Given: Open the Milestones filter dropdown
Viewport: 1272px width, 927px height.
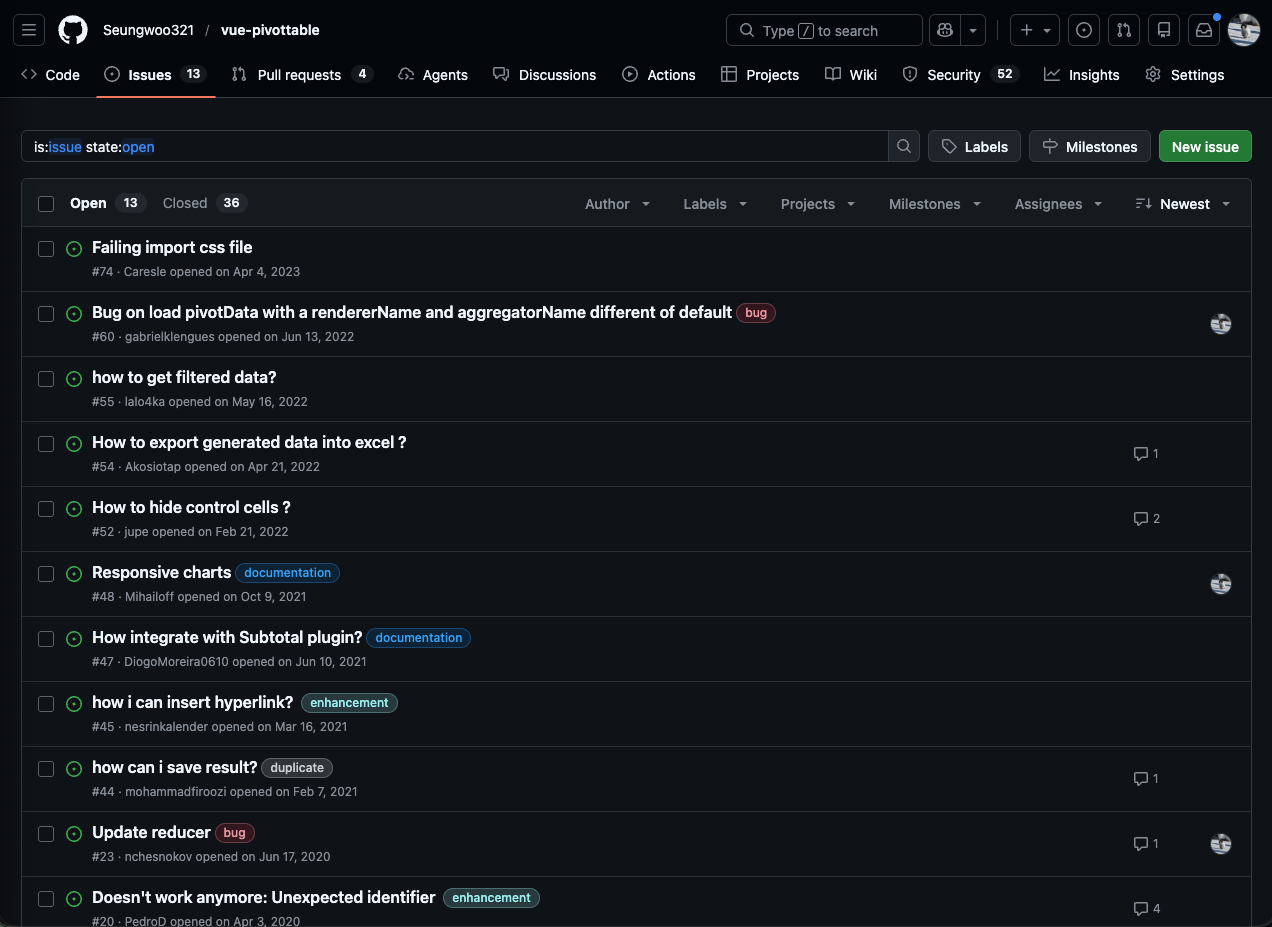Looking at the screenshot, I should pyautogui.click(x=933, y=203).
